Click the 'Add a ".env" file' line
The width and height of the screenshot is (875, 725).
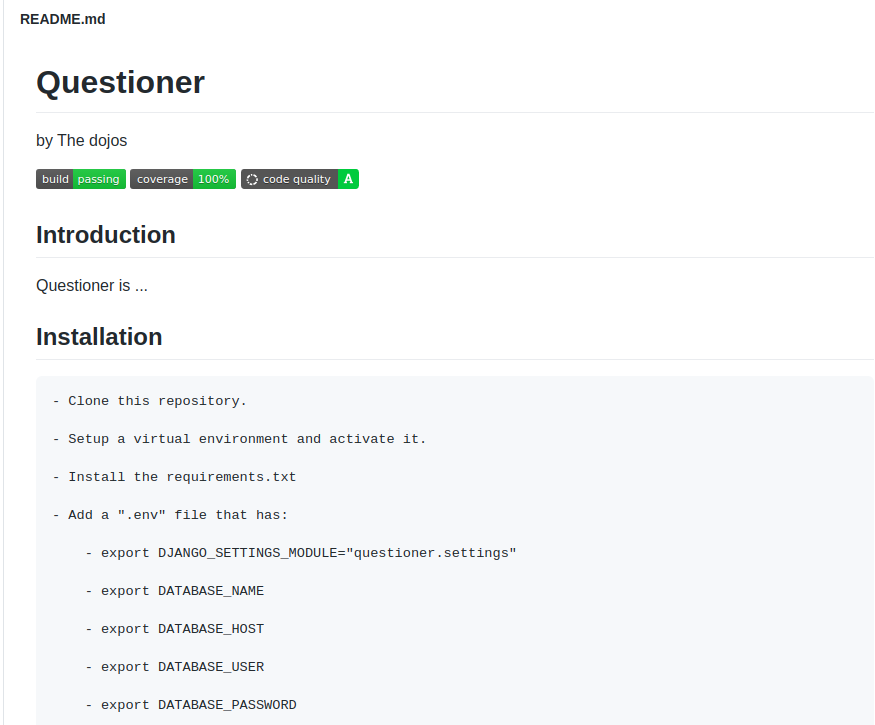[170, 515]
